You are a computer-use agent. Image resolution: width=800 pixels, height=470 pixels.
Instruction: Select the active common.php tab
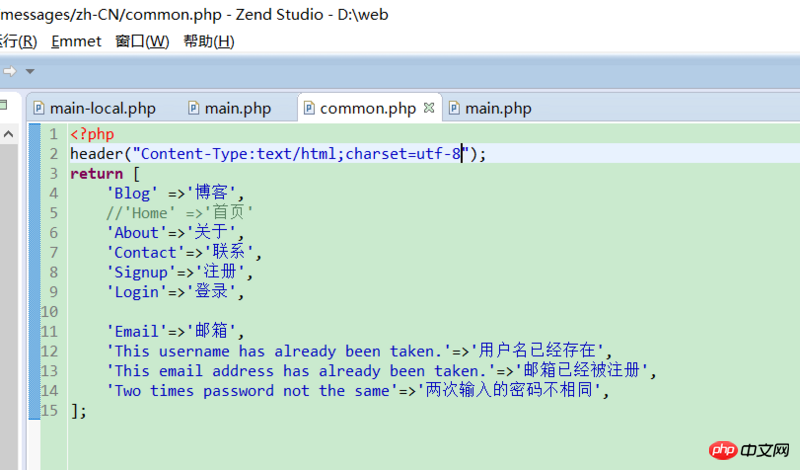pyautogui.click(x=368, y=108)
